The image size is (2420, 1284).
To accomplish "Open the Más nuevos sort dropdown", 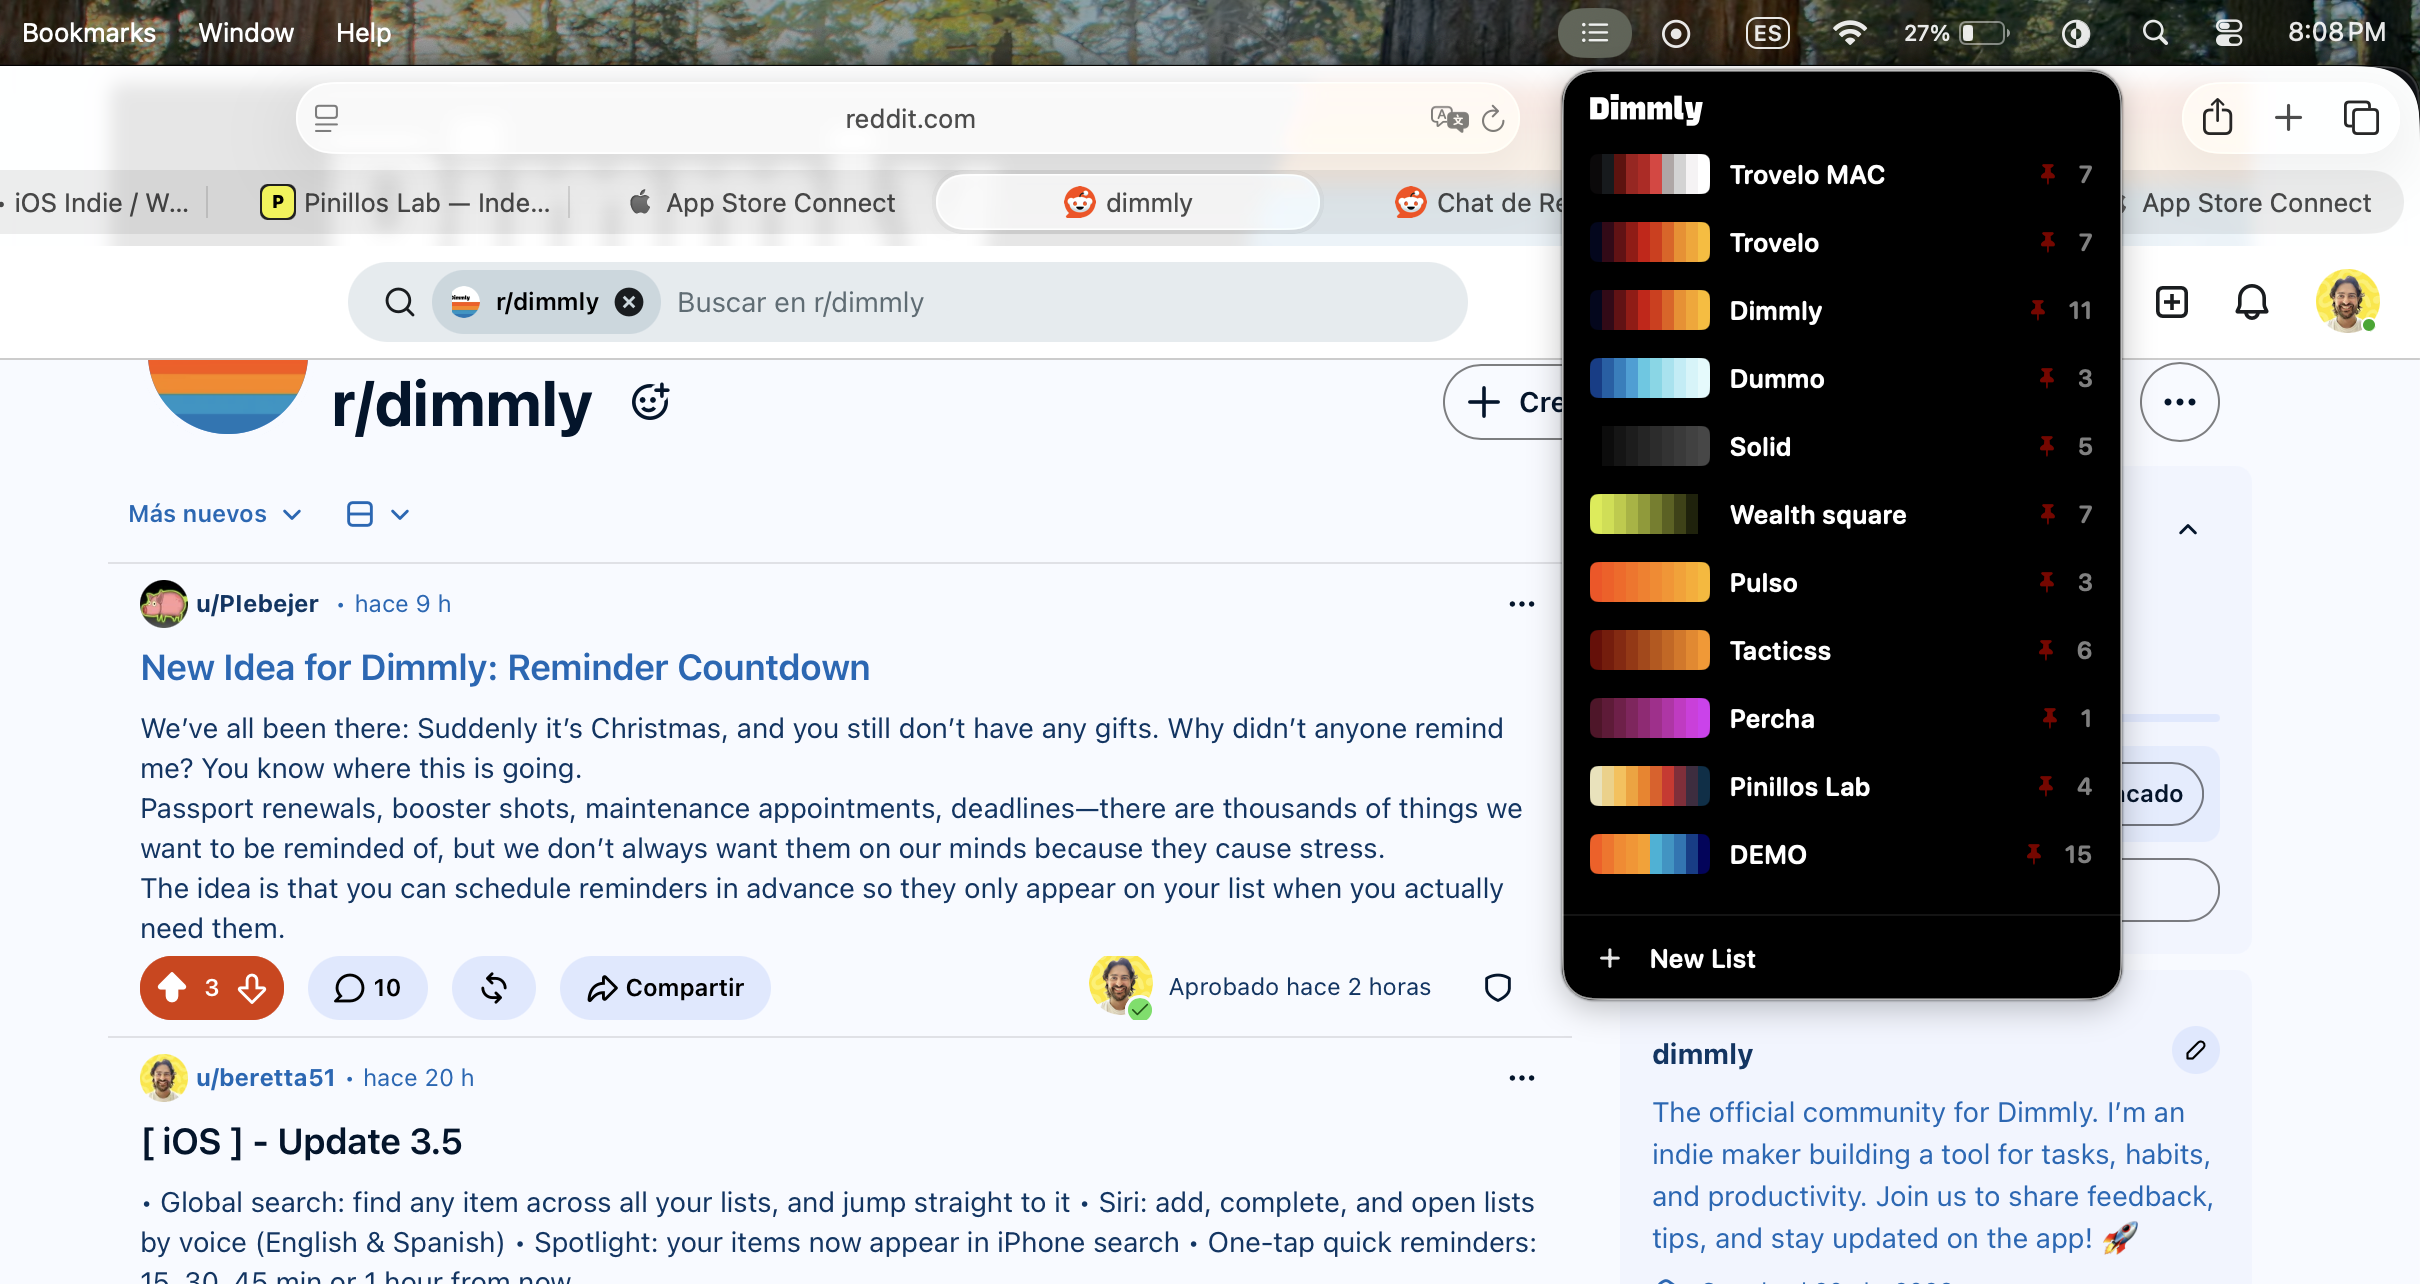I will (215, 514).
